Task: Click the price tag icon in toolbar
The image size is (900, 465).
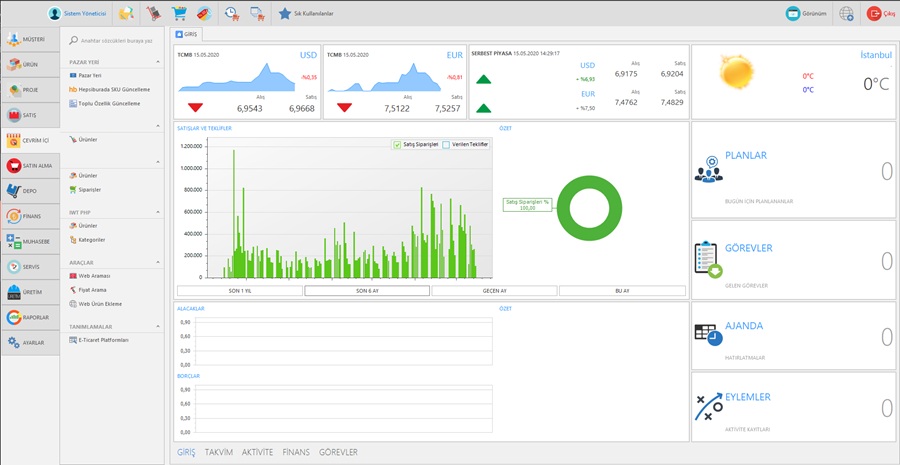Action: coord(204,14)
